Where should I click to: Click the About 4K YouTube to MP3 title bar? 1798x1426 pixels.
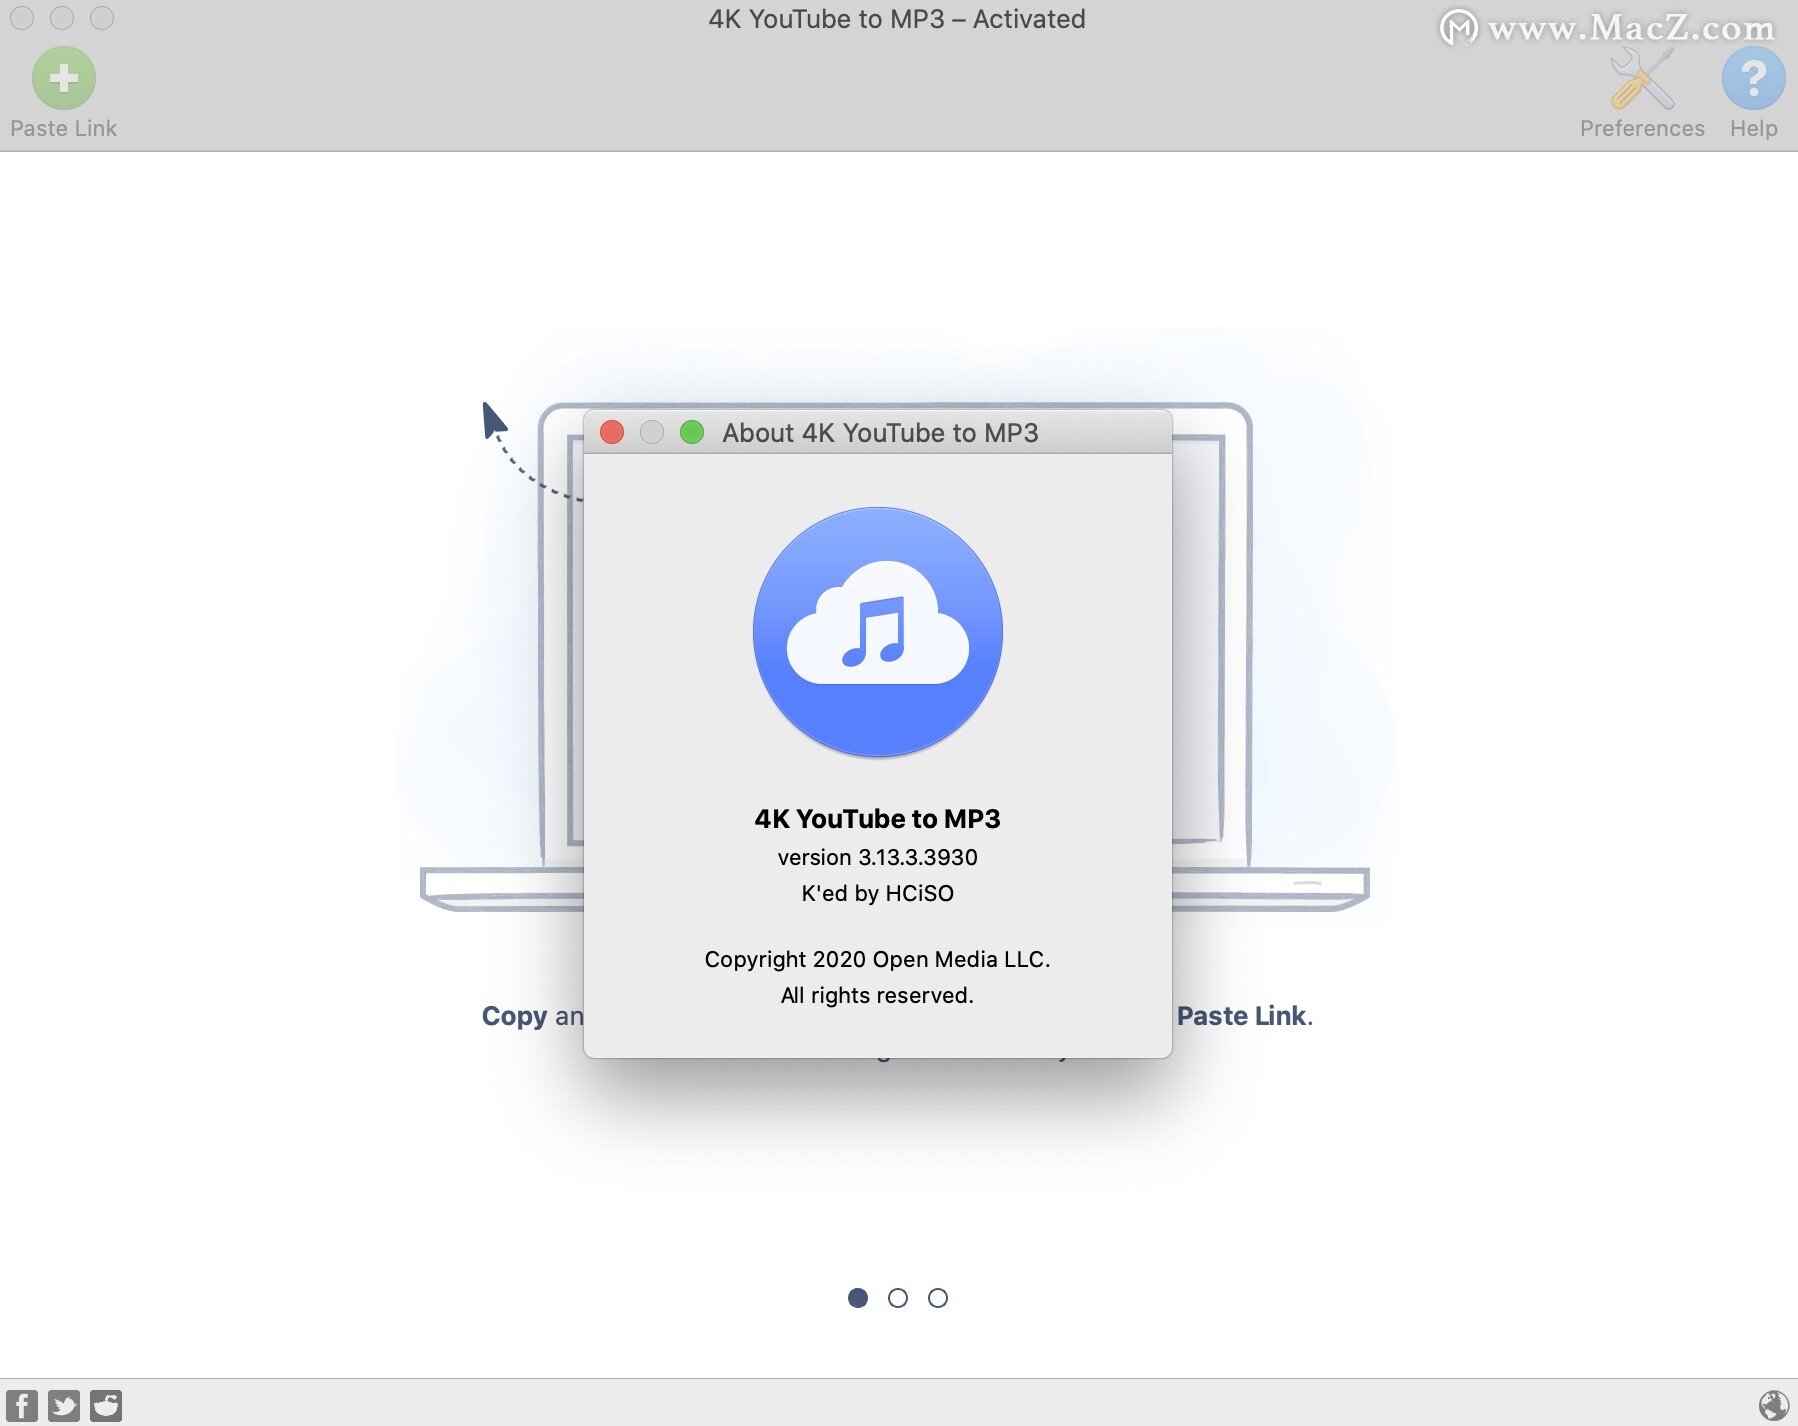click(880, 433)
